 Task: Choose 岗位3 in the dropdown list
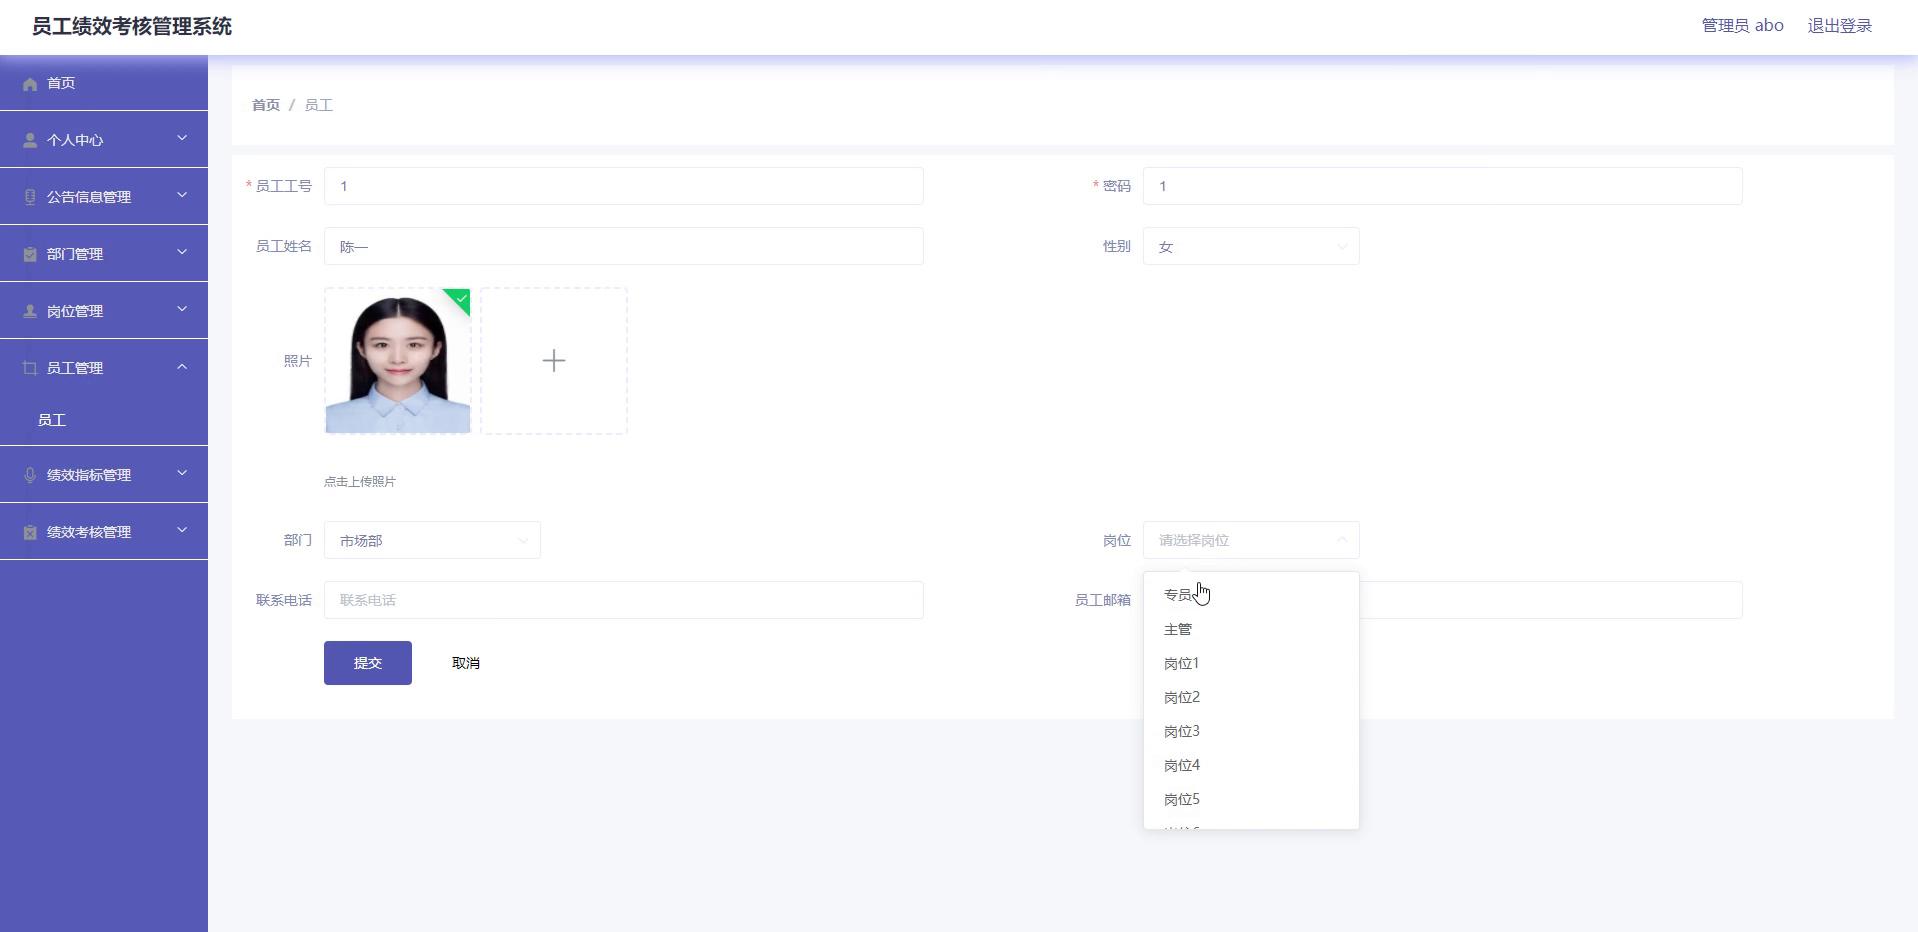click(x=1182, y=732)
